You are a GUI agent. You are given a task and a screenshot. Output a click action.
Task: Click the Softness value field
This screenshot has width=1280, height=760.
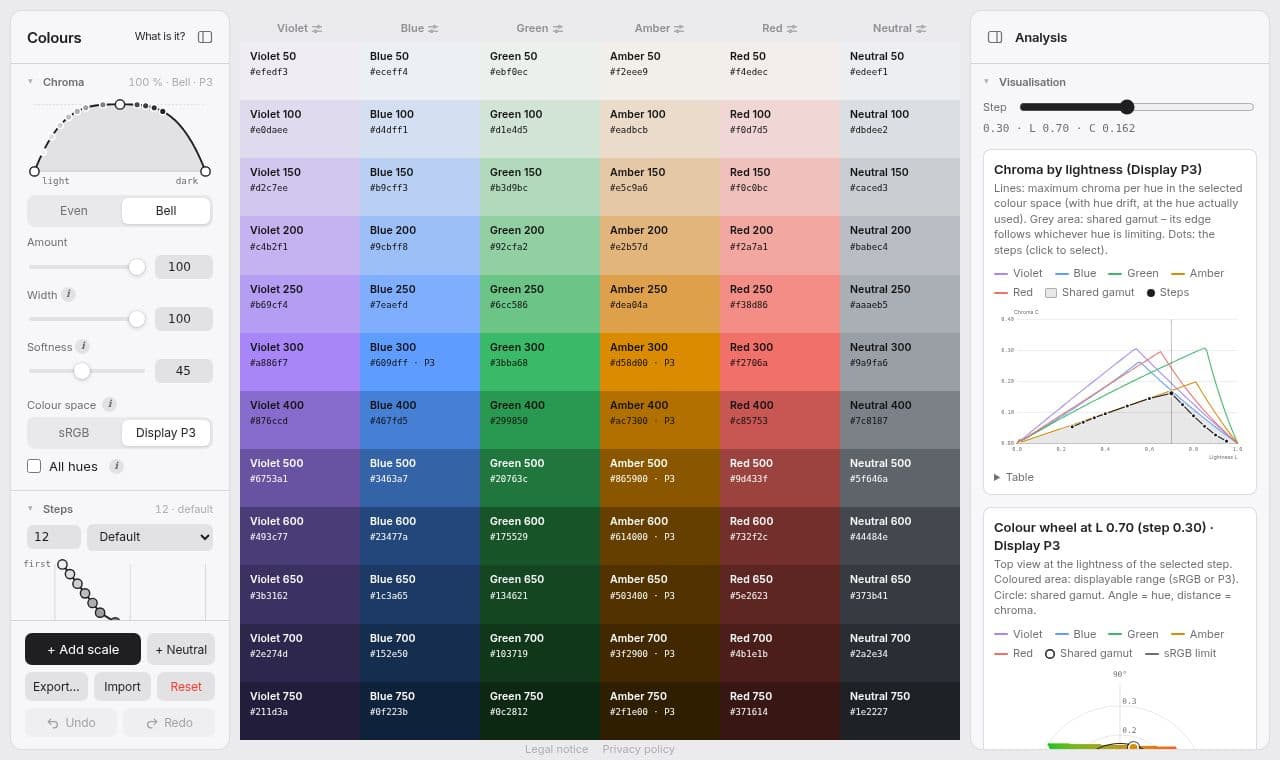pos(184,371)
